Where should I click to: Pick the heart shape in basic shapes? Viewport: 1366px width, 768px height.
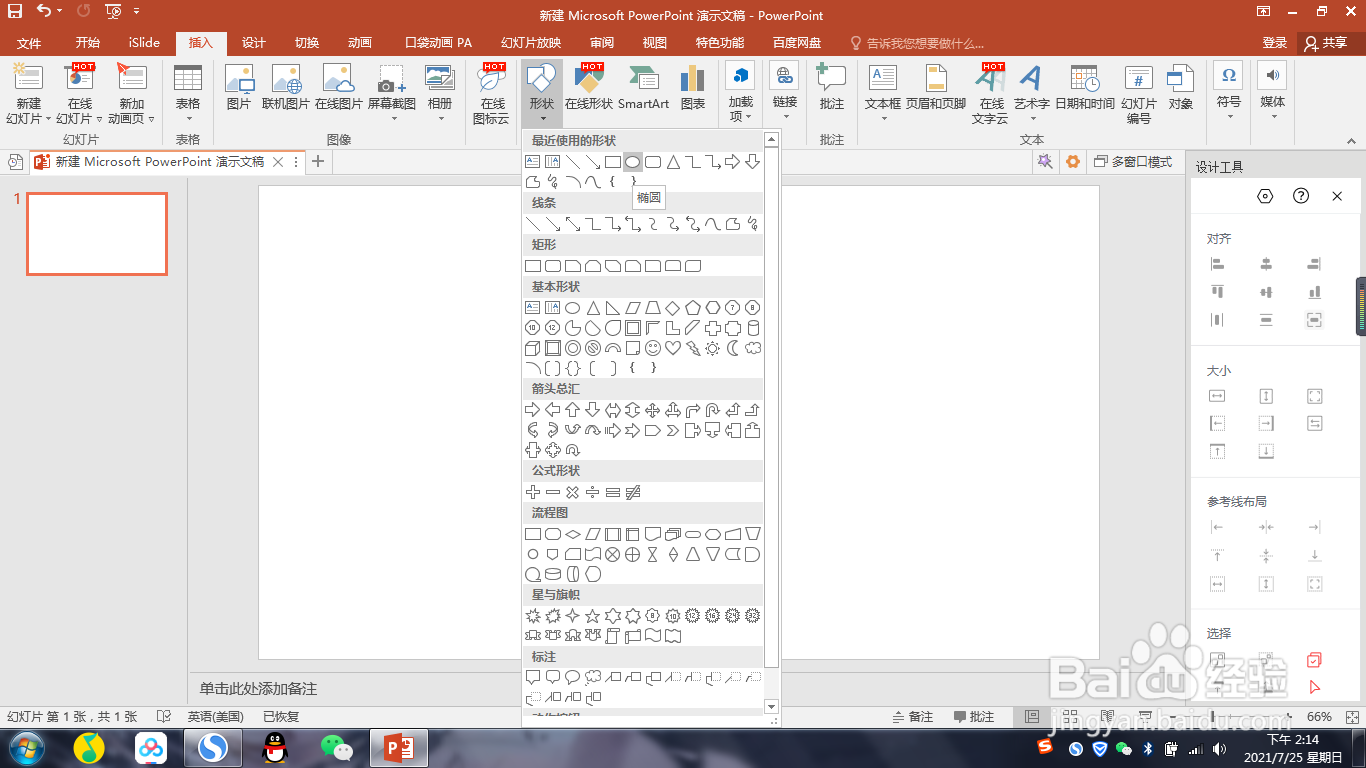coord(673,348)
